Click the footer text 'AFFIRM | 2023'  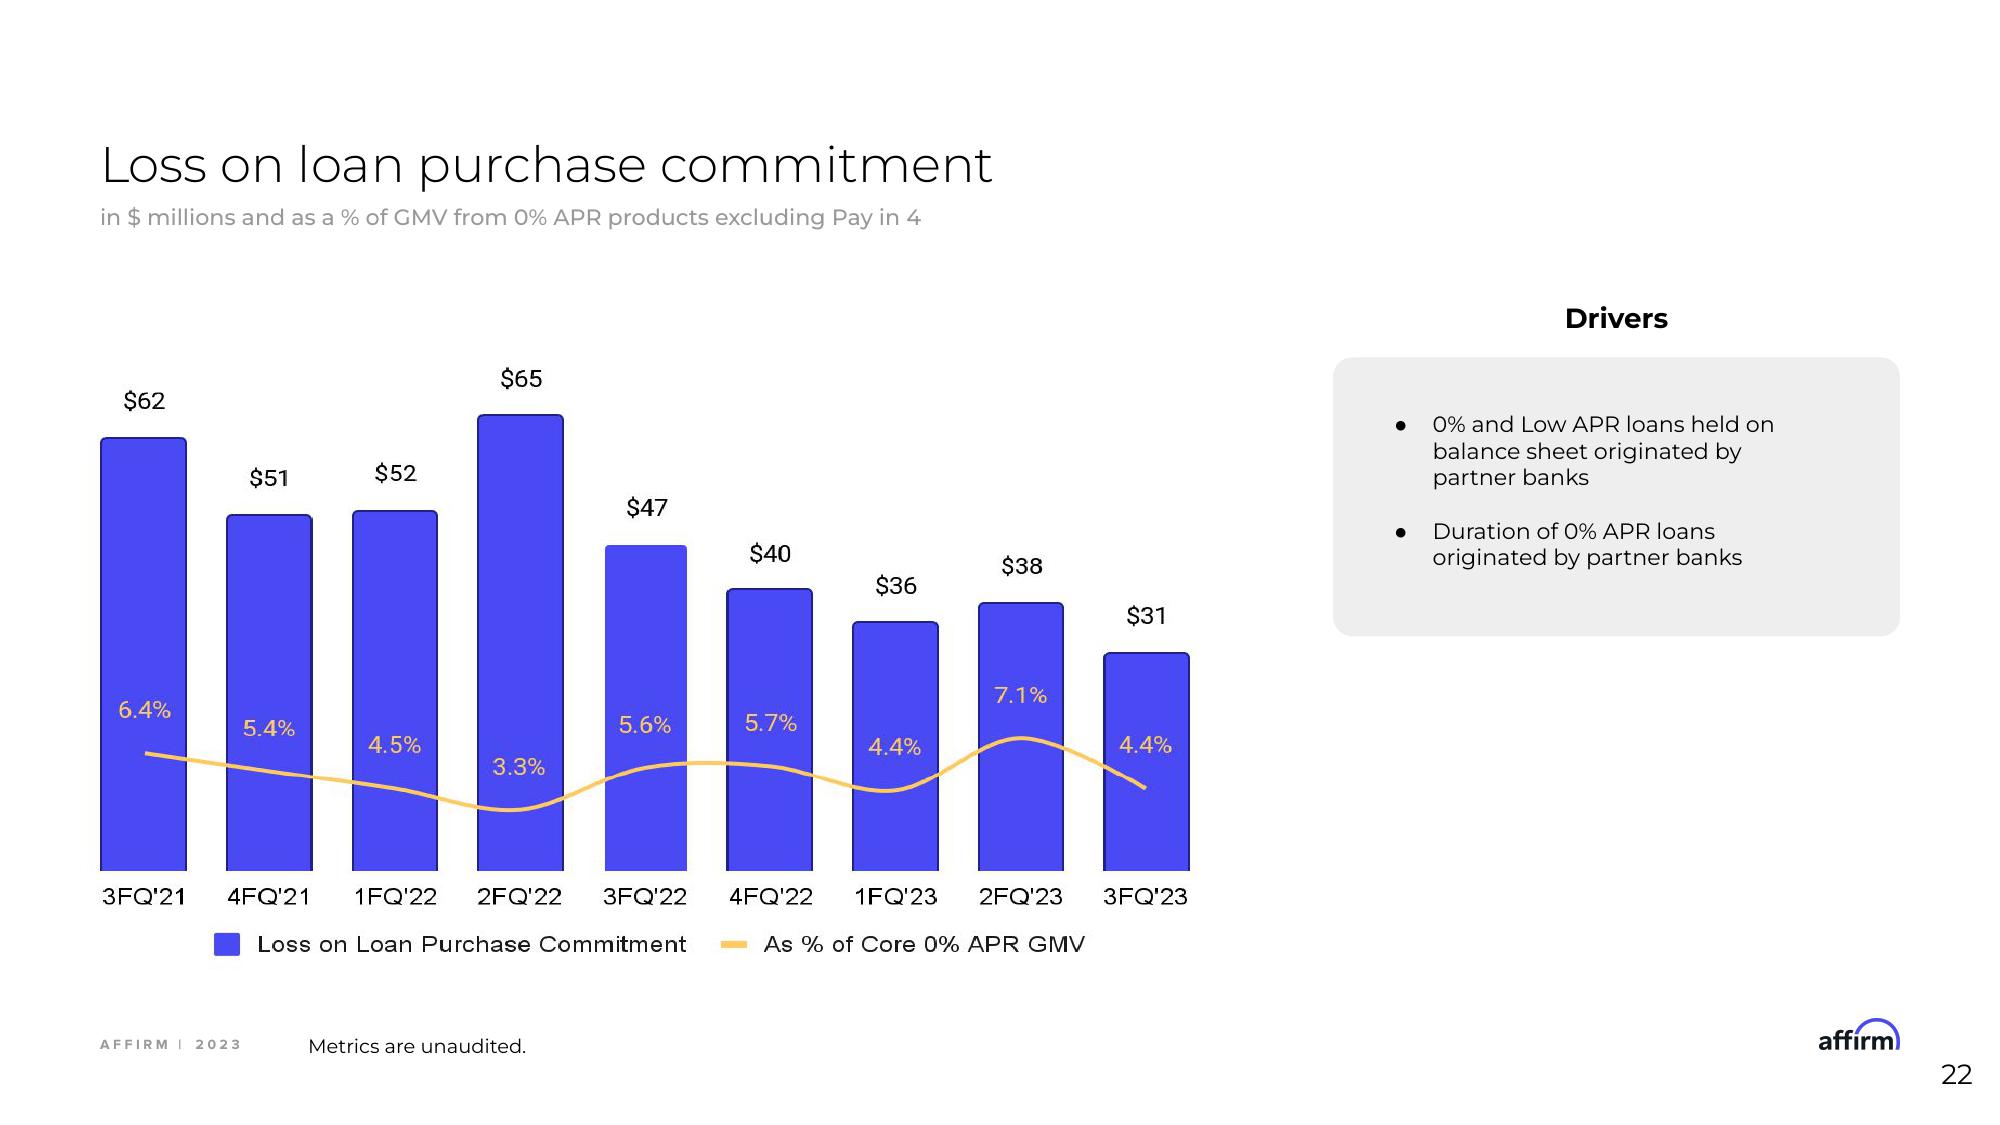click(x=171, y=1045)
